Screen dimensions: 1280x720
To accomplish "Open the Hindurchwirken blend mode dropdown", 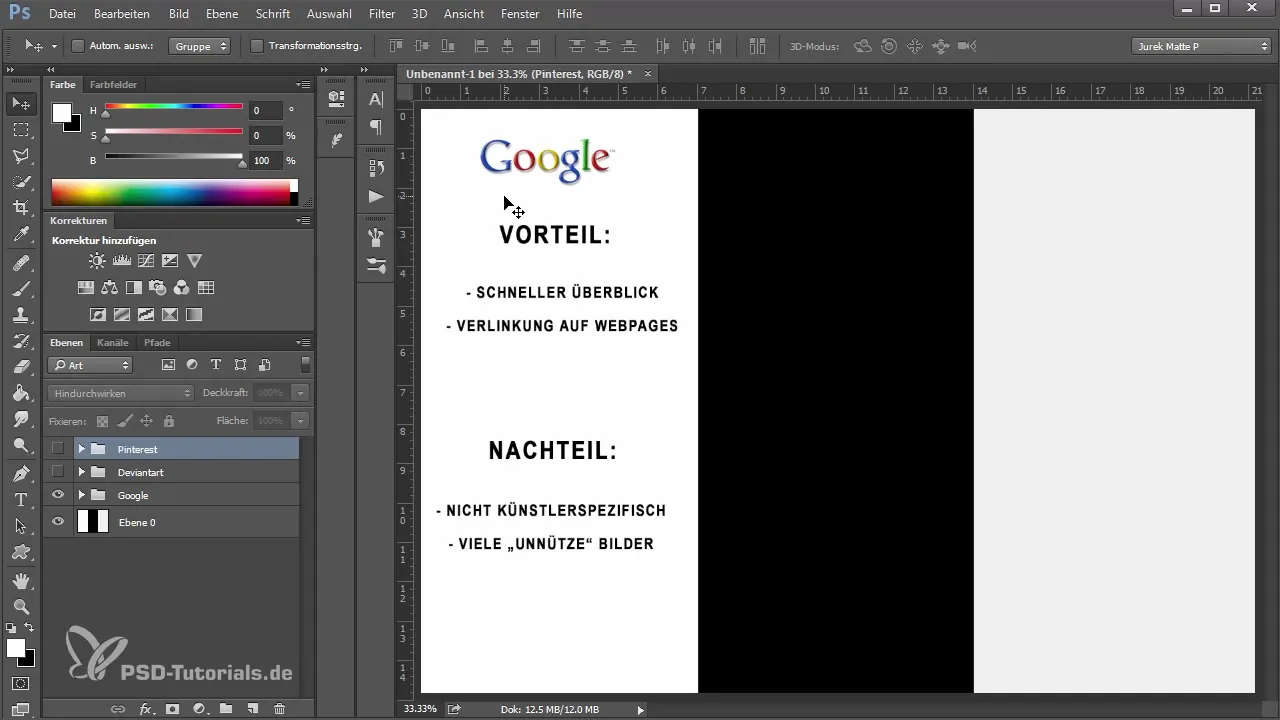I will pyautogui.click(x=120, y=393).
